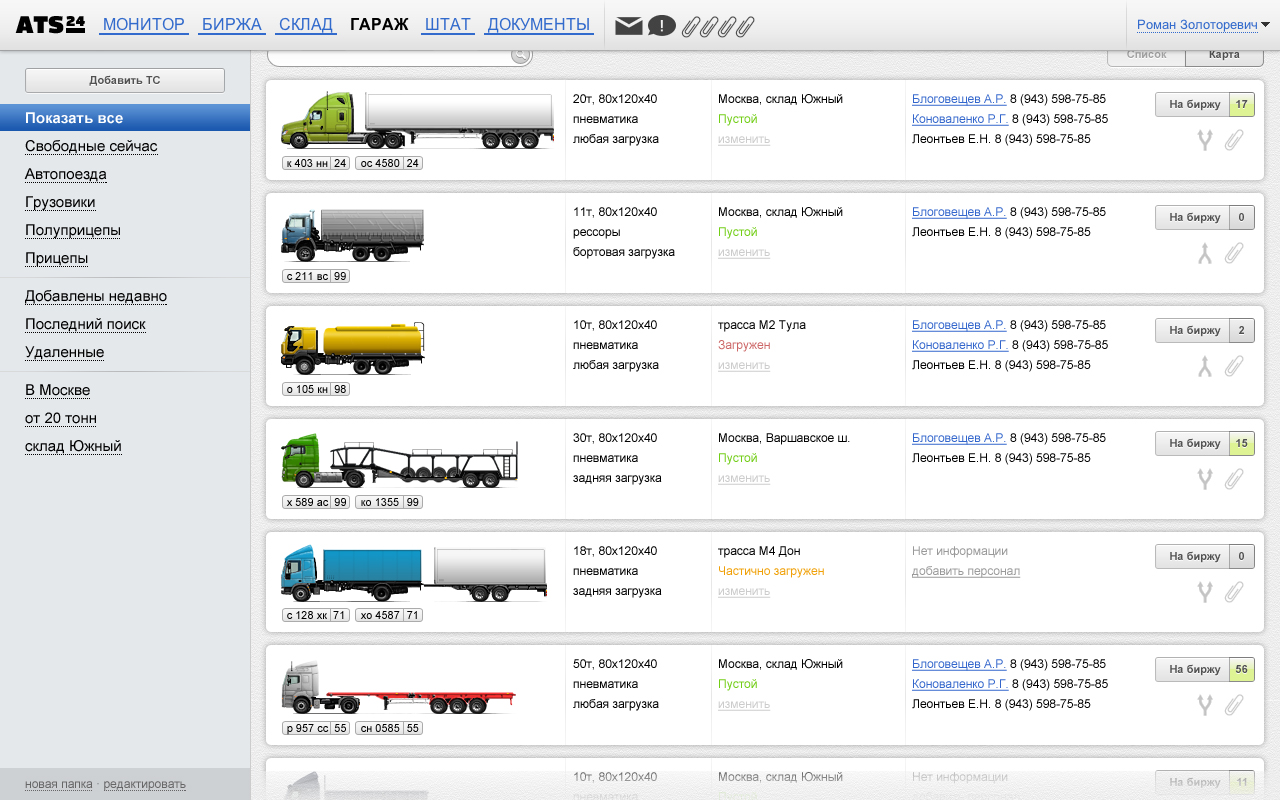Image resolution: width=1280 pixels, height=800 pixels.
Task: Select Показать все filter
Action: point(125,118)
